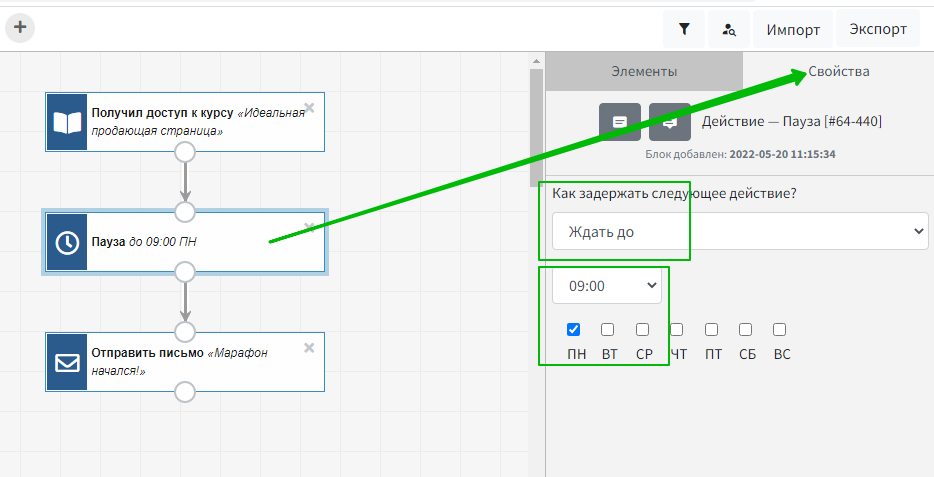The image size is (934, 477).
Task: Click the first gray comment icon button
Action: pyautogui.click(x=619, y=122)
